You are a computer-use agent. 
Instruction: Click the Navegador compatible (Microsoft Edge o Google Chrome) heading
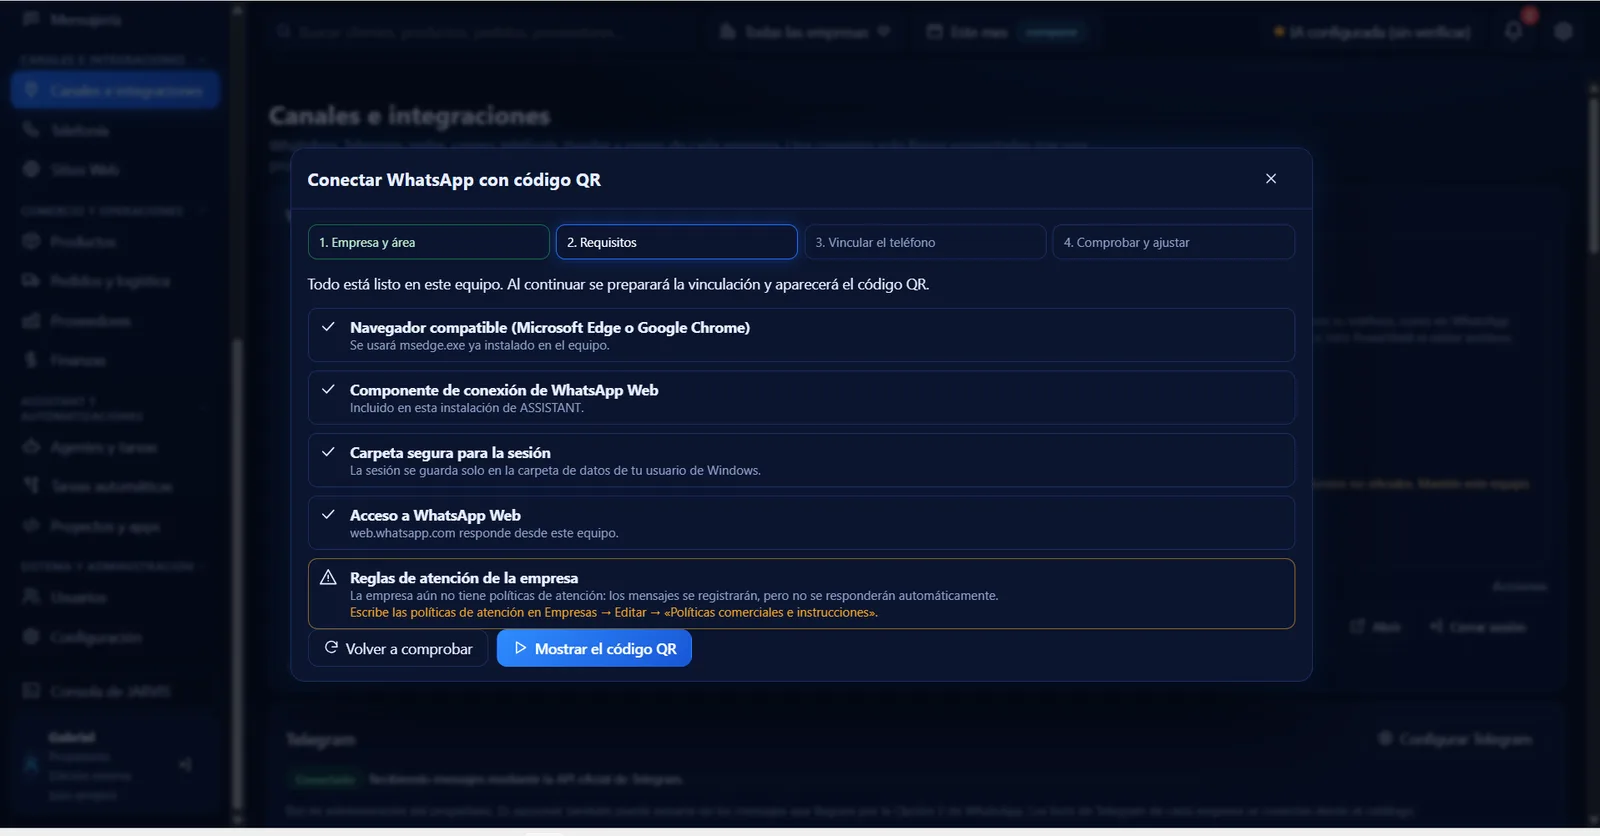point(550,327)
